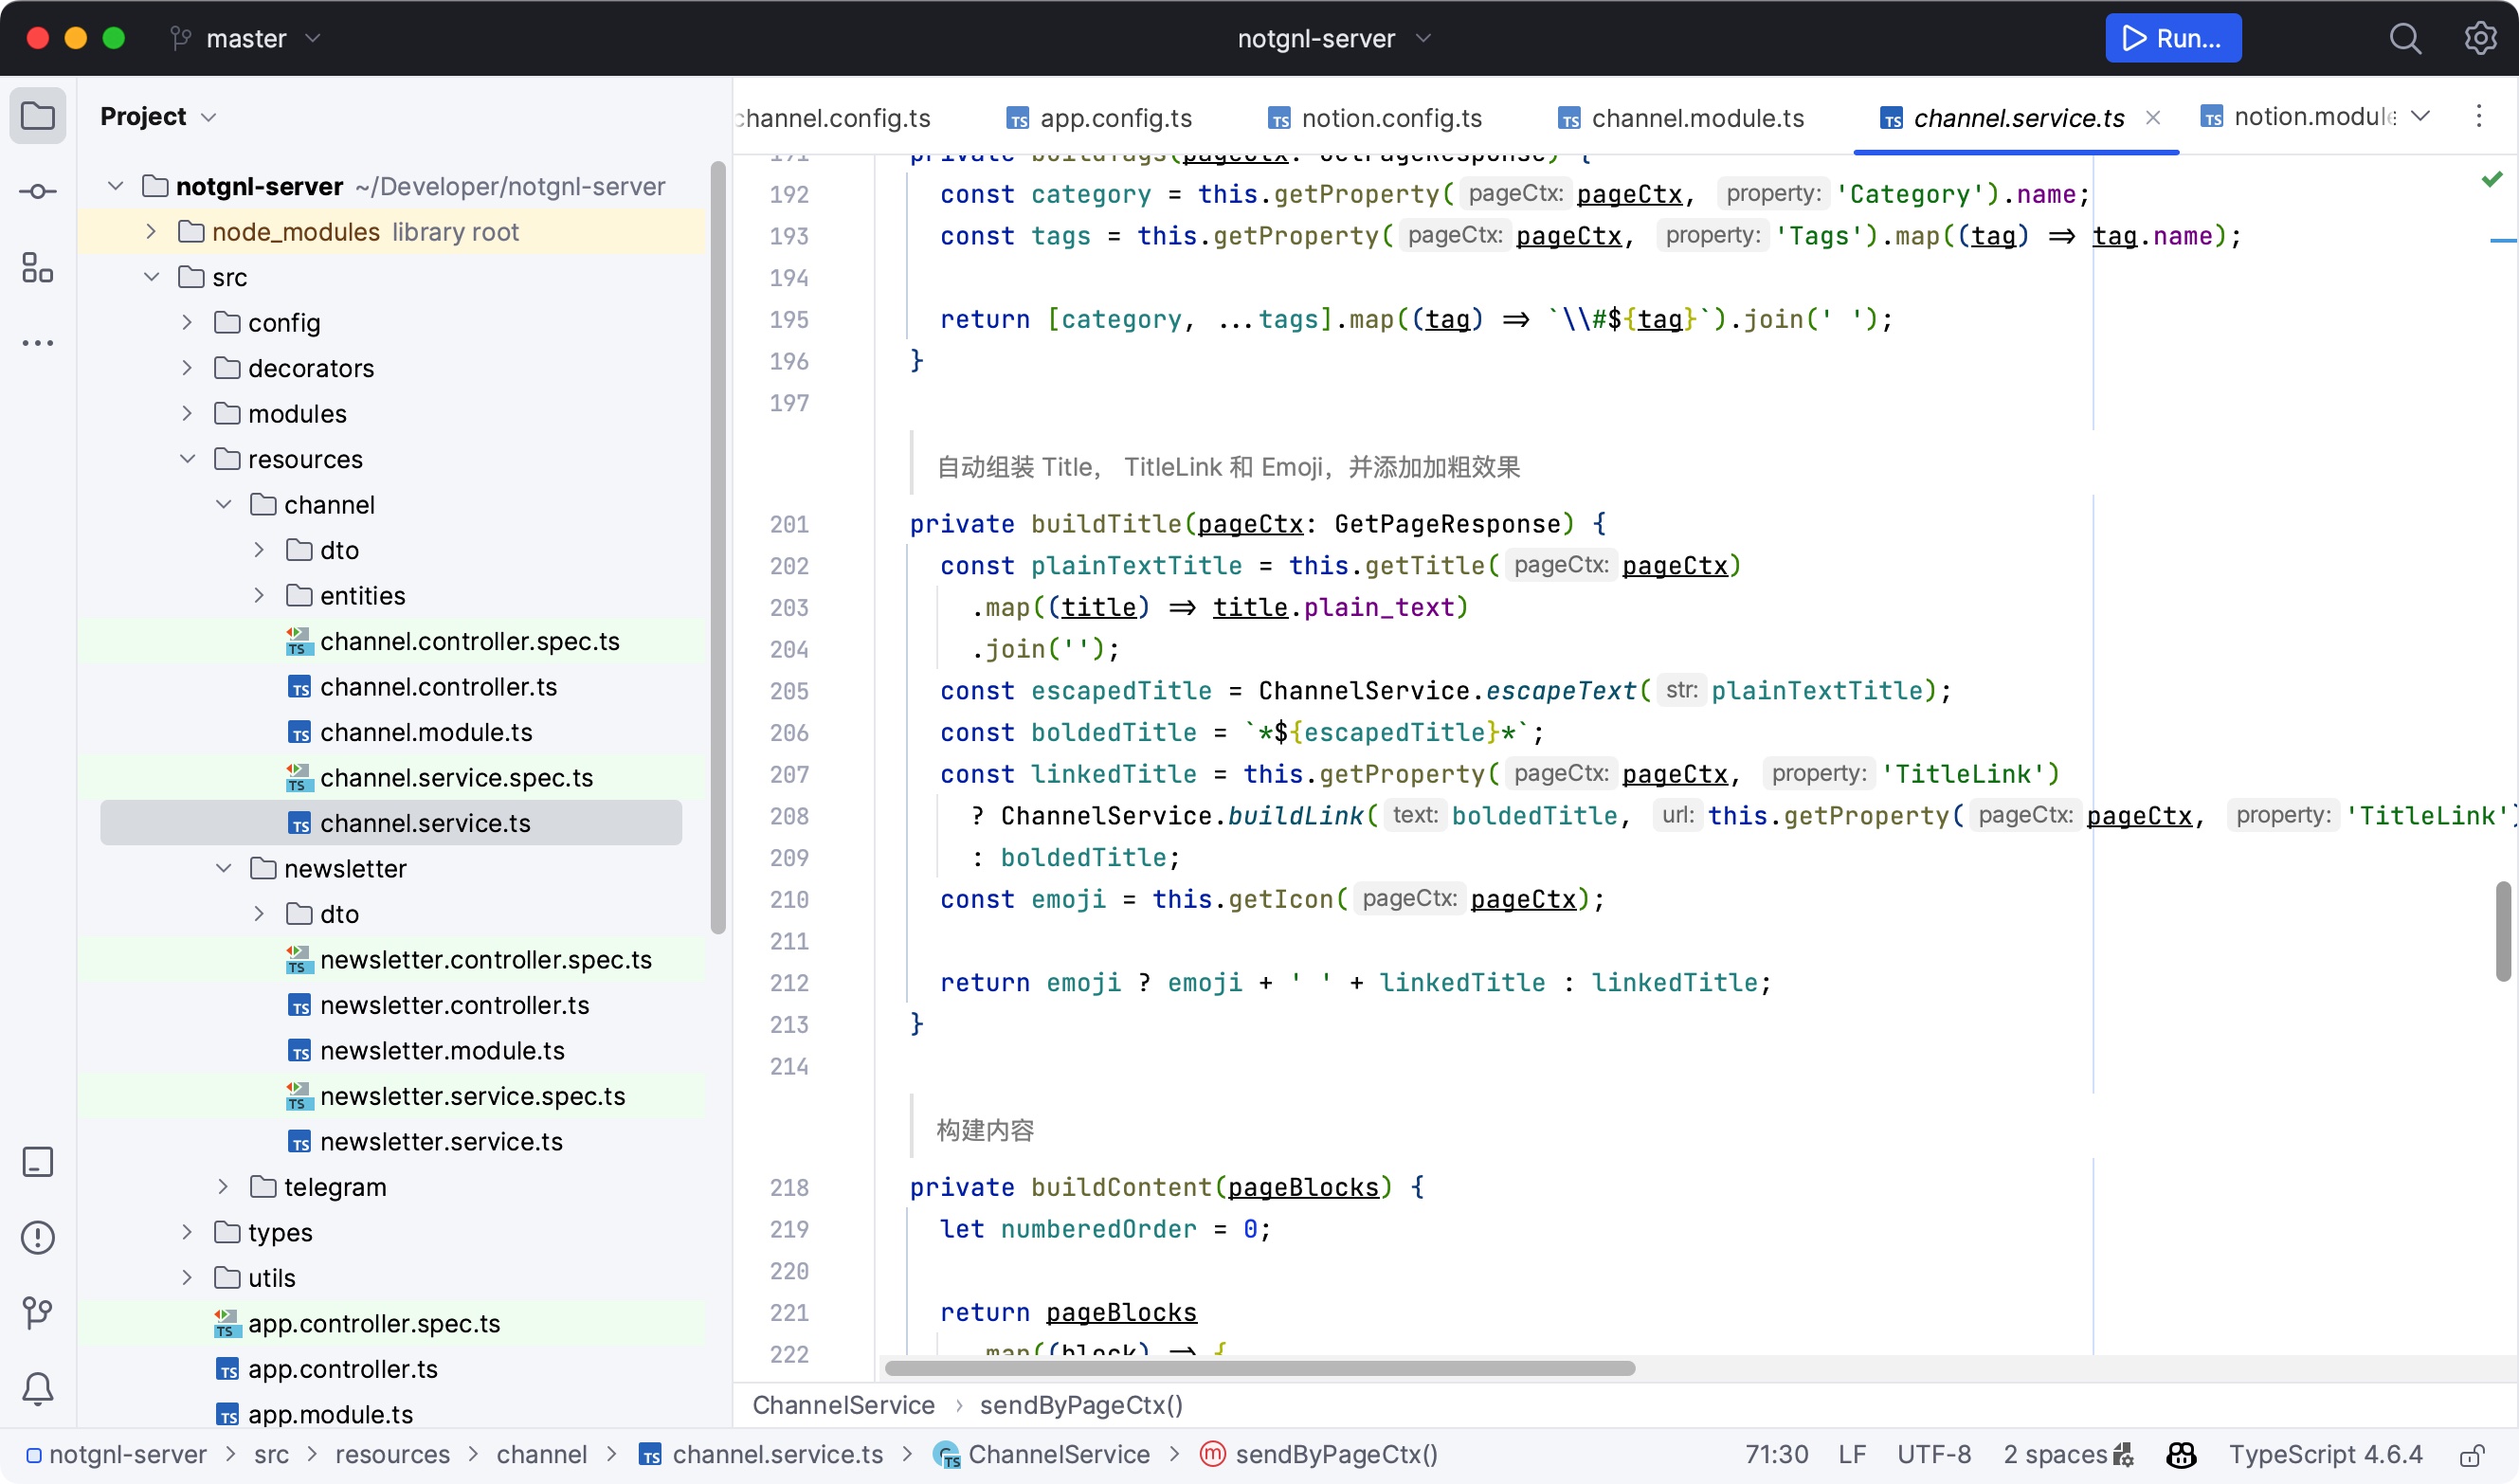Click the project tree vertical scrollbar
Viewport: 2519px width, 1484px height.
pos(718,548)
